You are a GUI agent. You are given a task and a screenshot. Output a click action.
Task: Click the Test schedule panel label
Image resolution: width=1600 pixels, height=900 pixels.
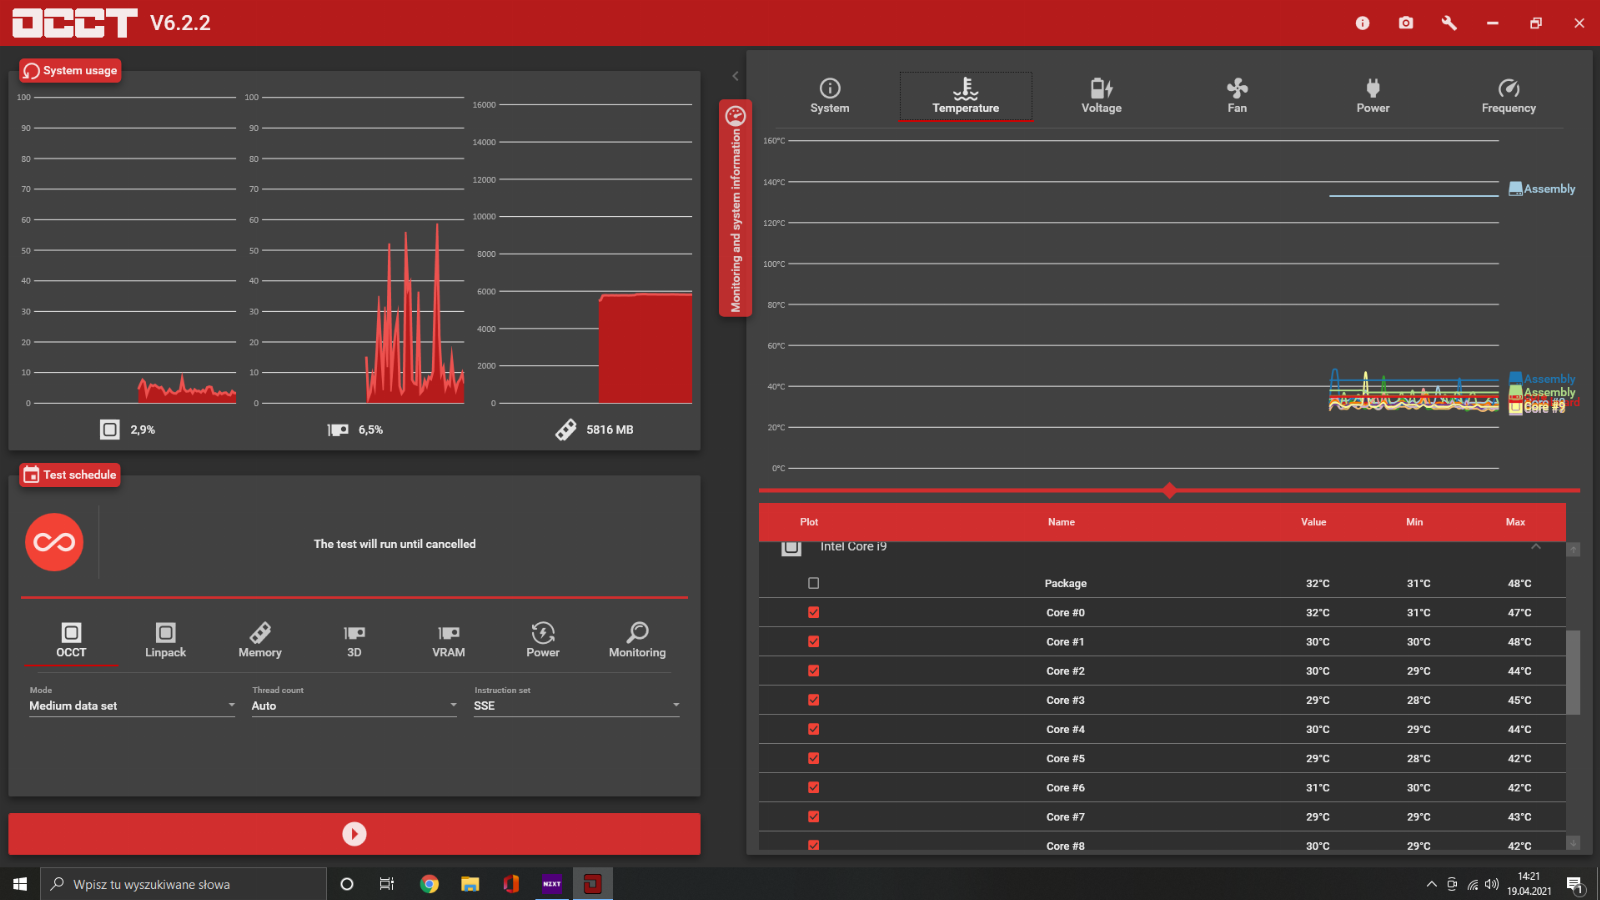tap(70, 475)
